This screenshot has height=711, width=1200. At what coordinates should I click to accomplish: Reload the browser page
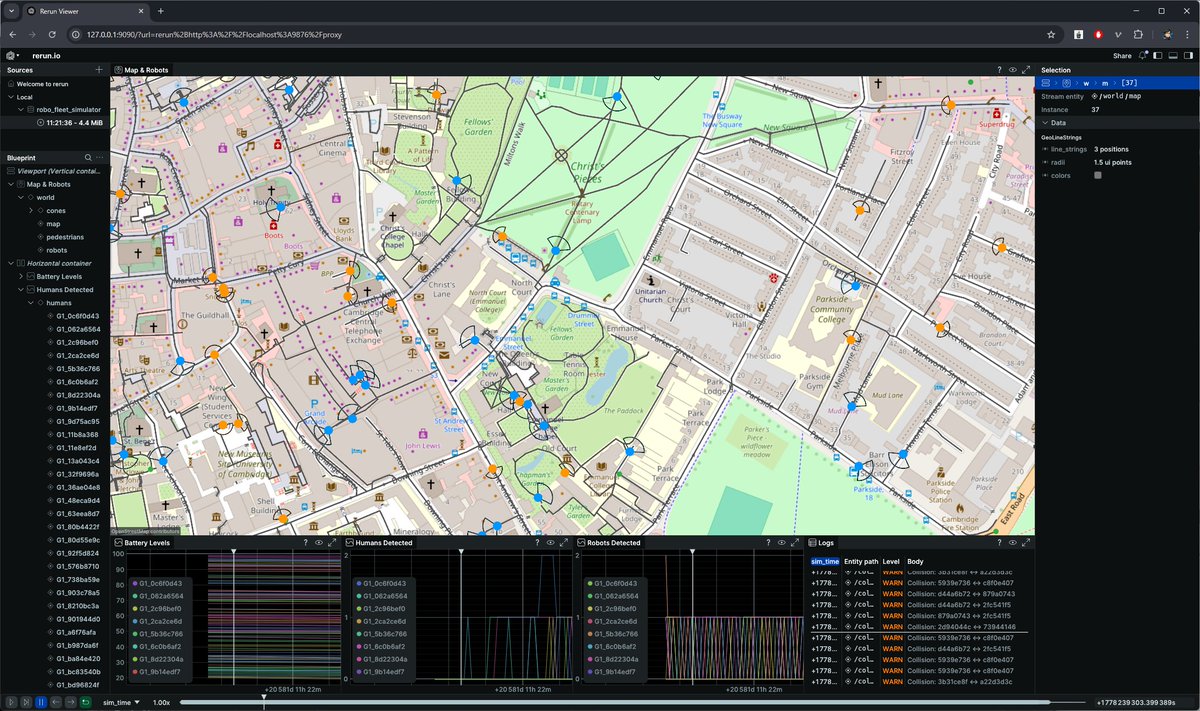click(x=50, y=33)
